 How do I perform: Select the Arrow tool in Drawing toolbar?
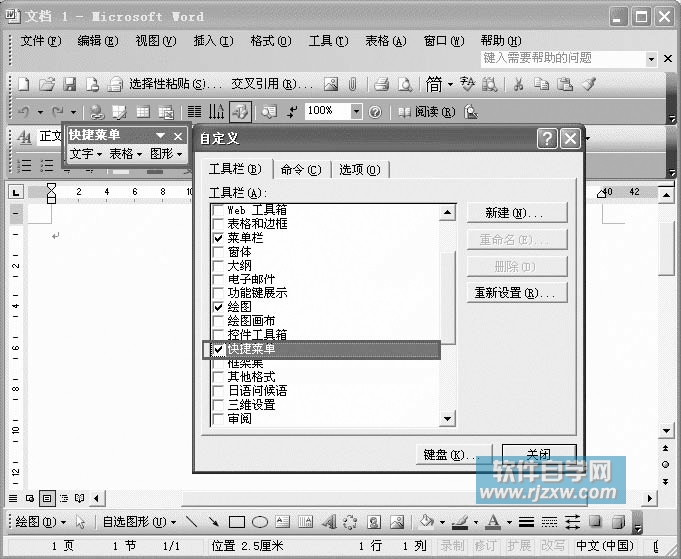coord(213,522)
